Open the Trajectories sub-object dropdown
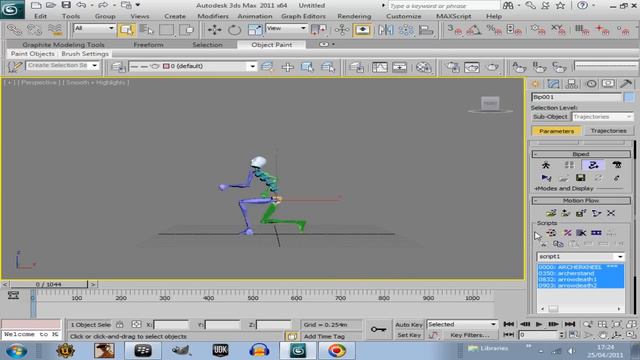 click(x=602, y=117)
